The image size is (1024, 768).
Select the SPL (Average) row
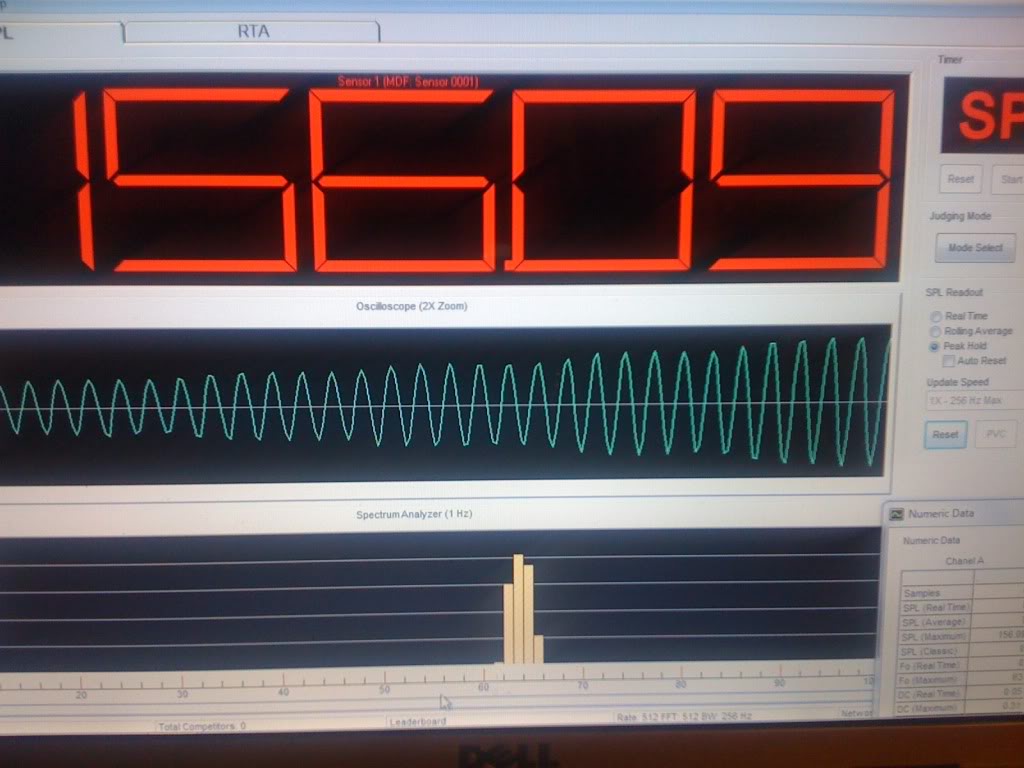[962, 622]
